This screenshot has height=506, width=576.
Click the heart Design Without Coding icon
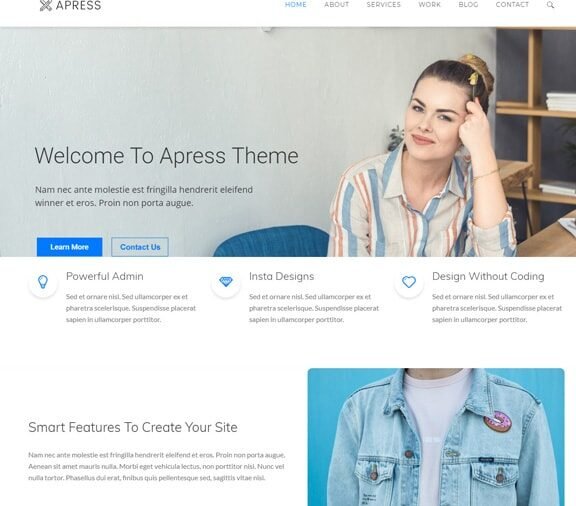click(x=409, y=282)
